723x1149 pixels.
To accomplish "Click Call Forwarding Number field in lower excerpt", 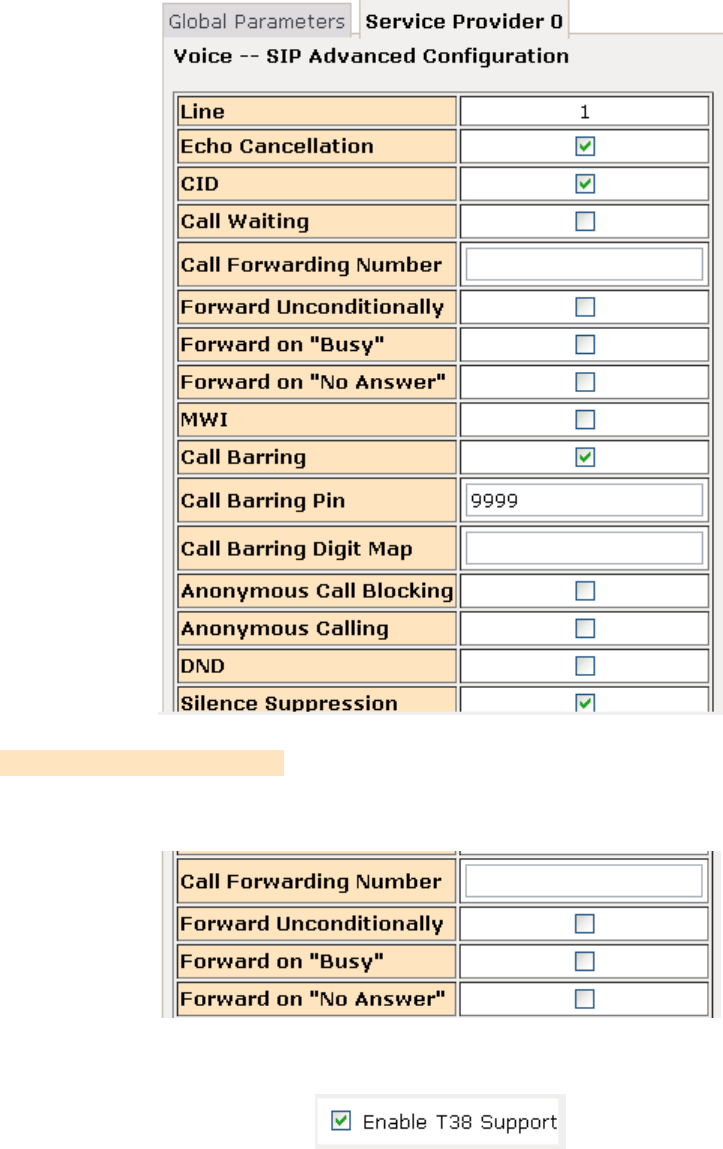I will (x=585, y=881).
